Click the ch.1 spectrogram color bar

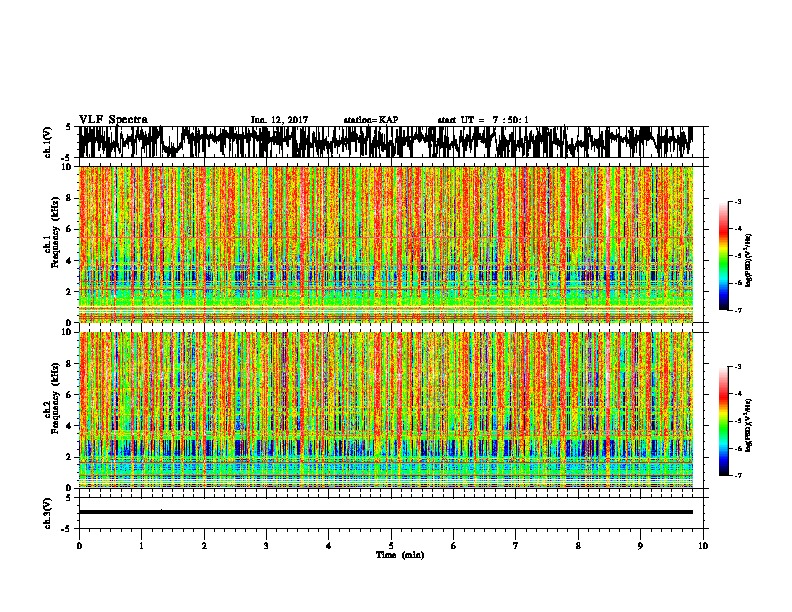point(723,256)
